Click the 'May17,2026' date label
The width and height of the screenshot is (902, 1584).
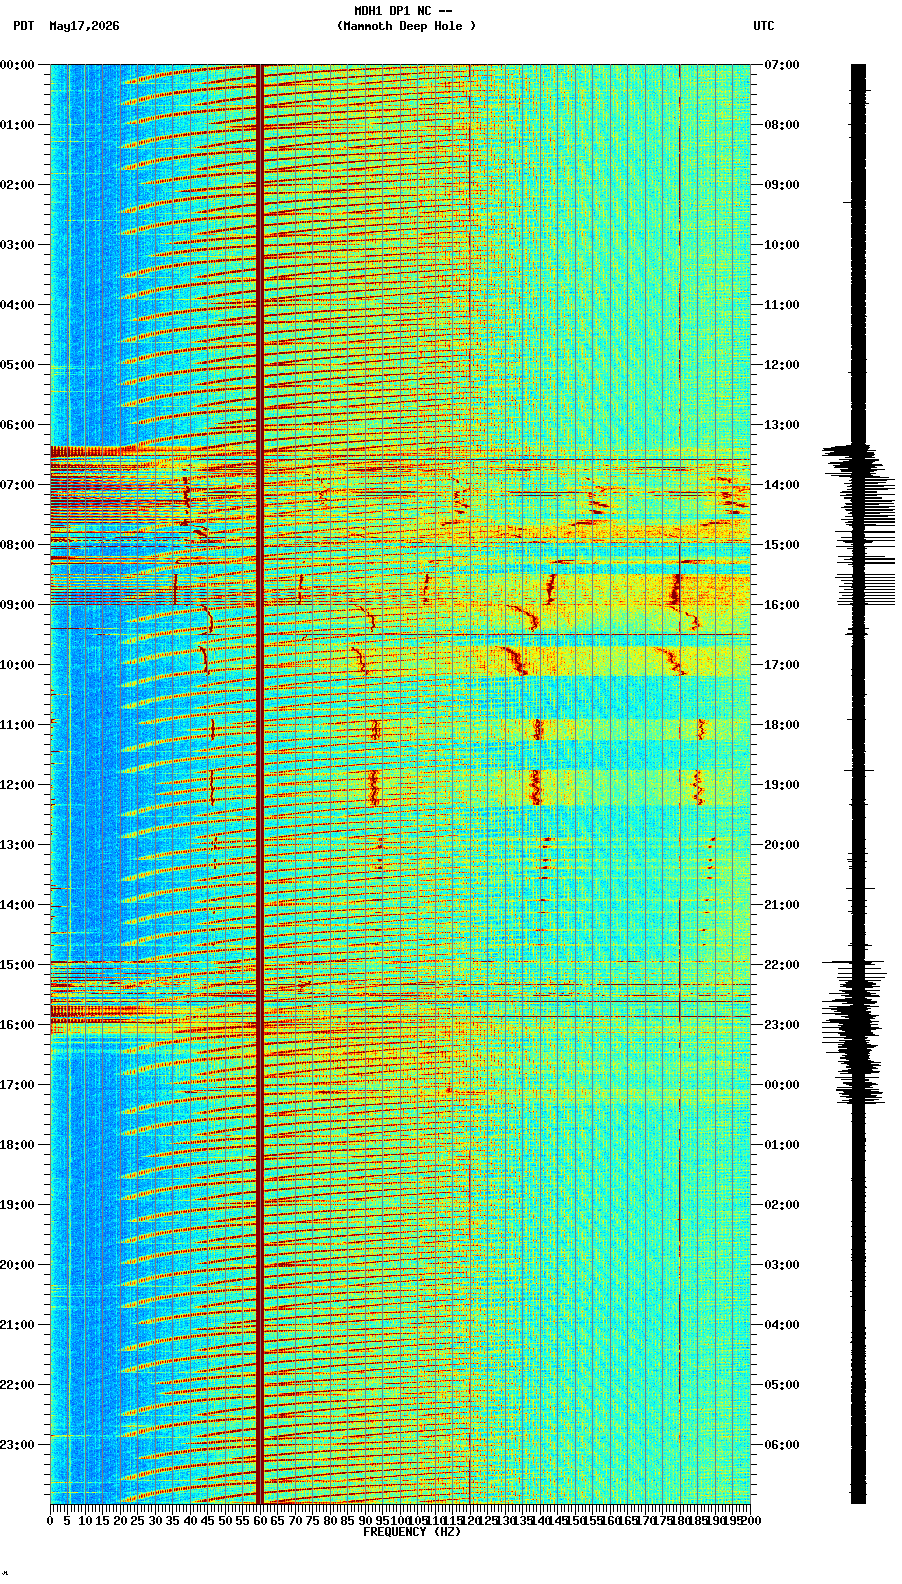point(84,26)
